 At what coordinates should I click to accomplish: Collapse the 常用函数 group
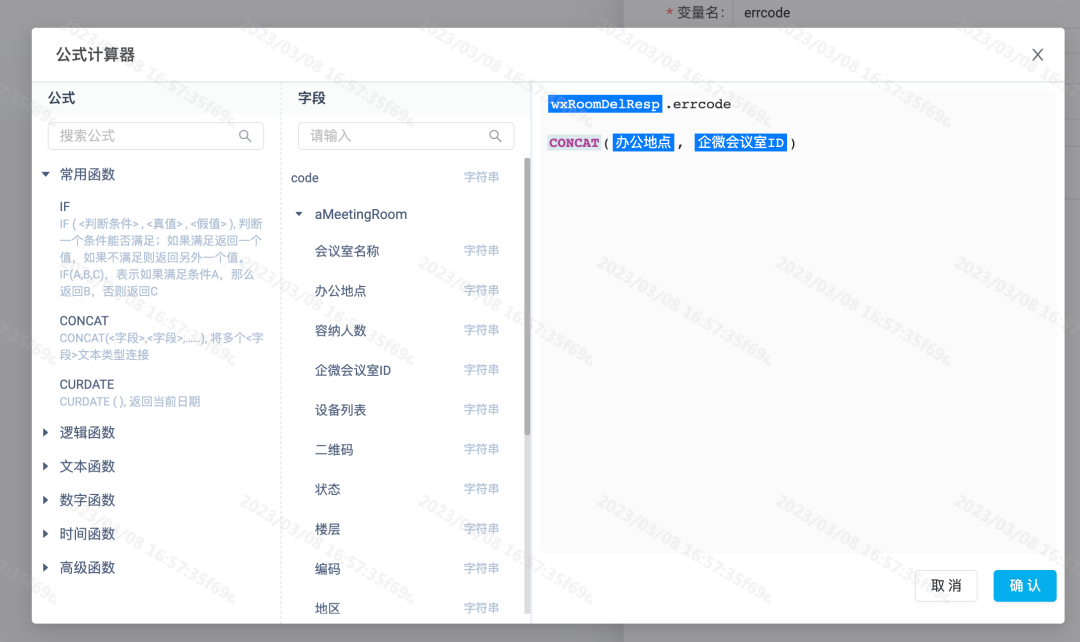[x=45, y=174]
